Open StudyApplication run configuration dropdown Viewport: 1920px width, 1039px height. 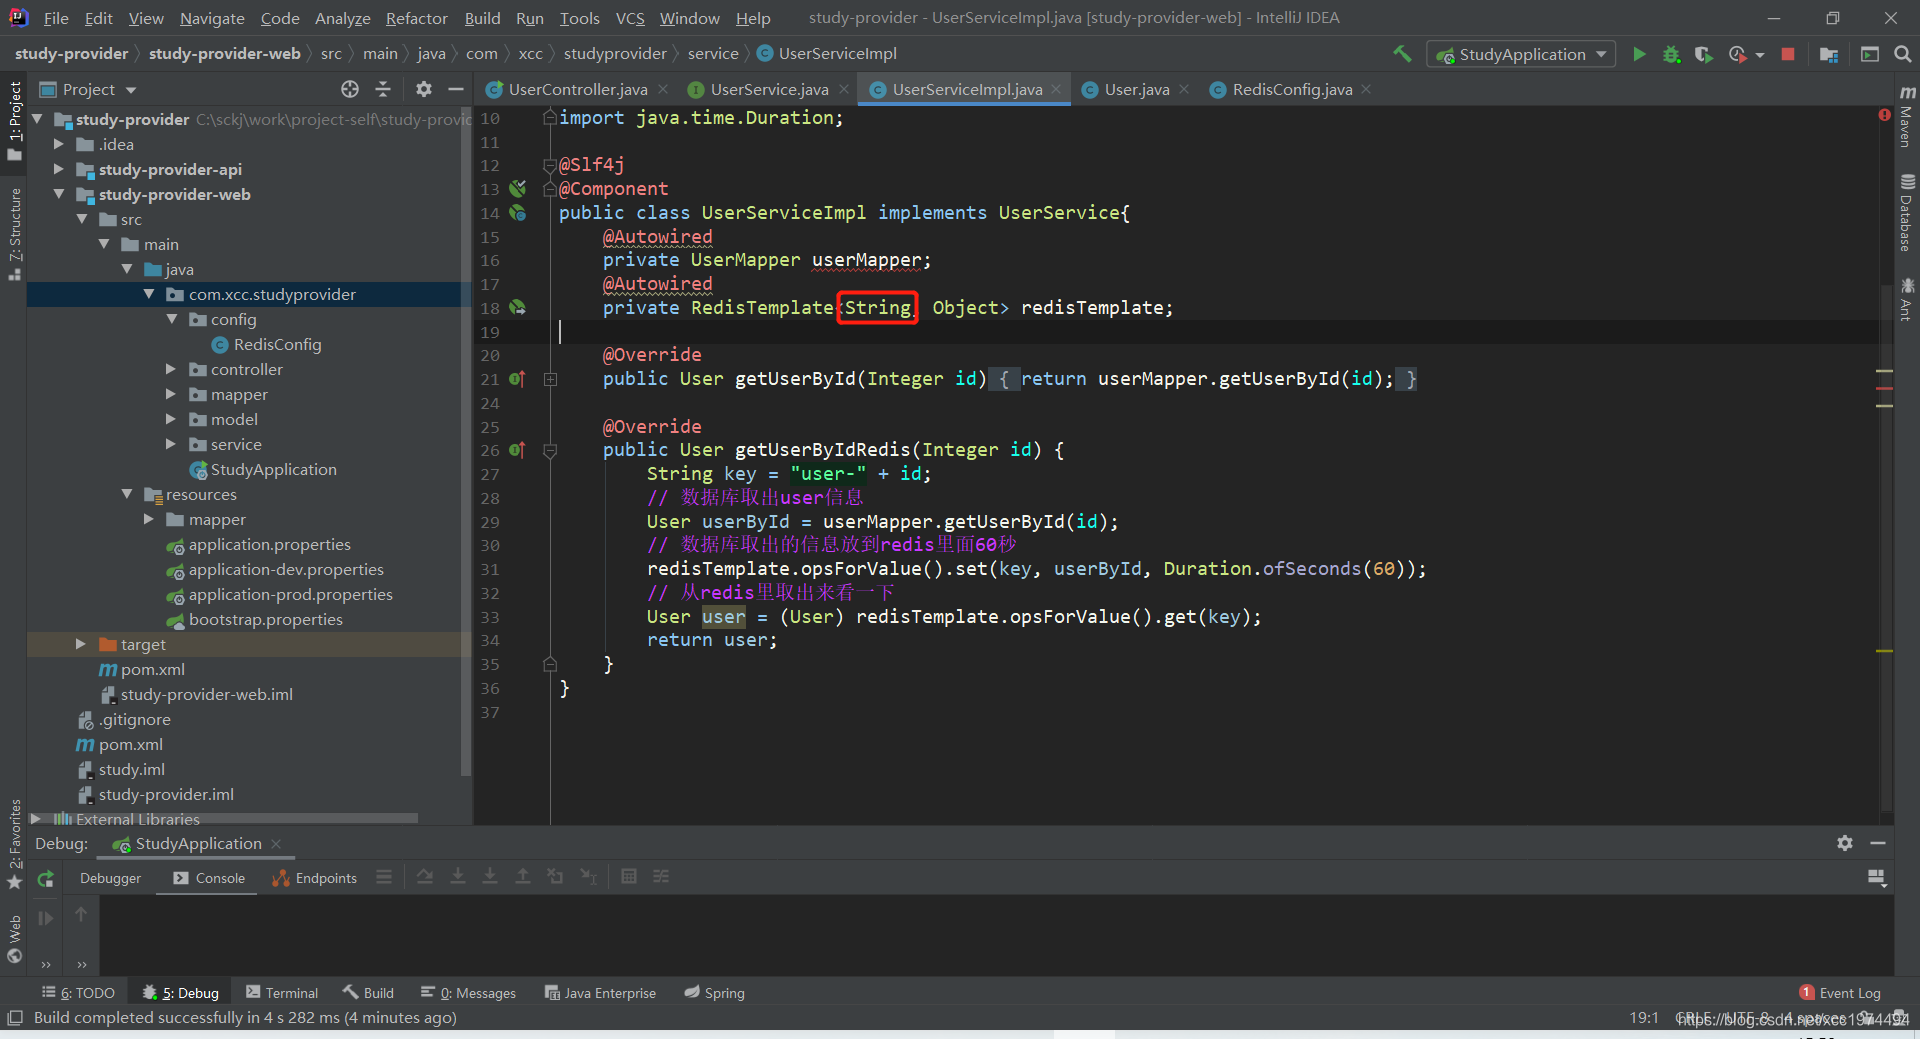coord(1522,54)
